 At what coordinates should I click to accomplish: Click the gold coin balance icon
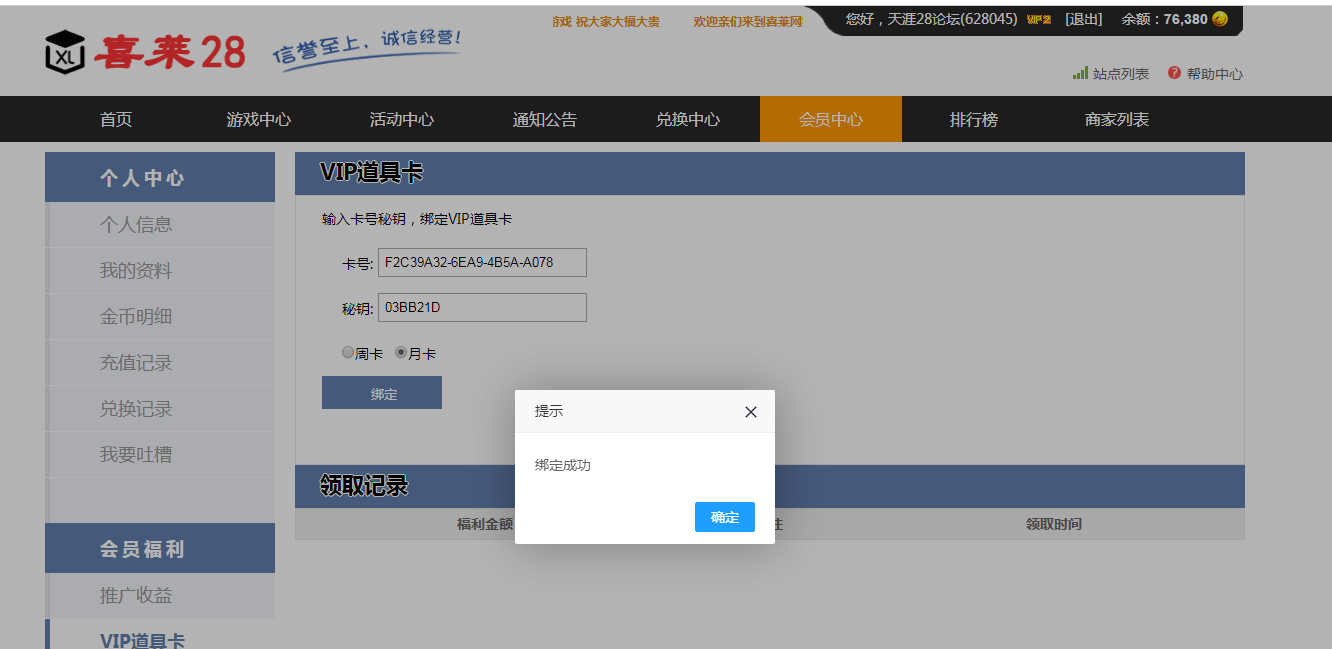(x=1220, y=19)
